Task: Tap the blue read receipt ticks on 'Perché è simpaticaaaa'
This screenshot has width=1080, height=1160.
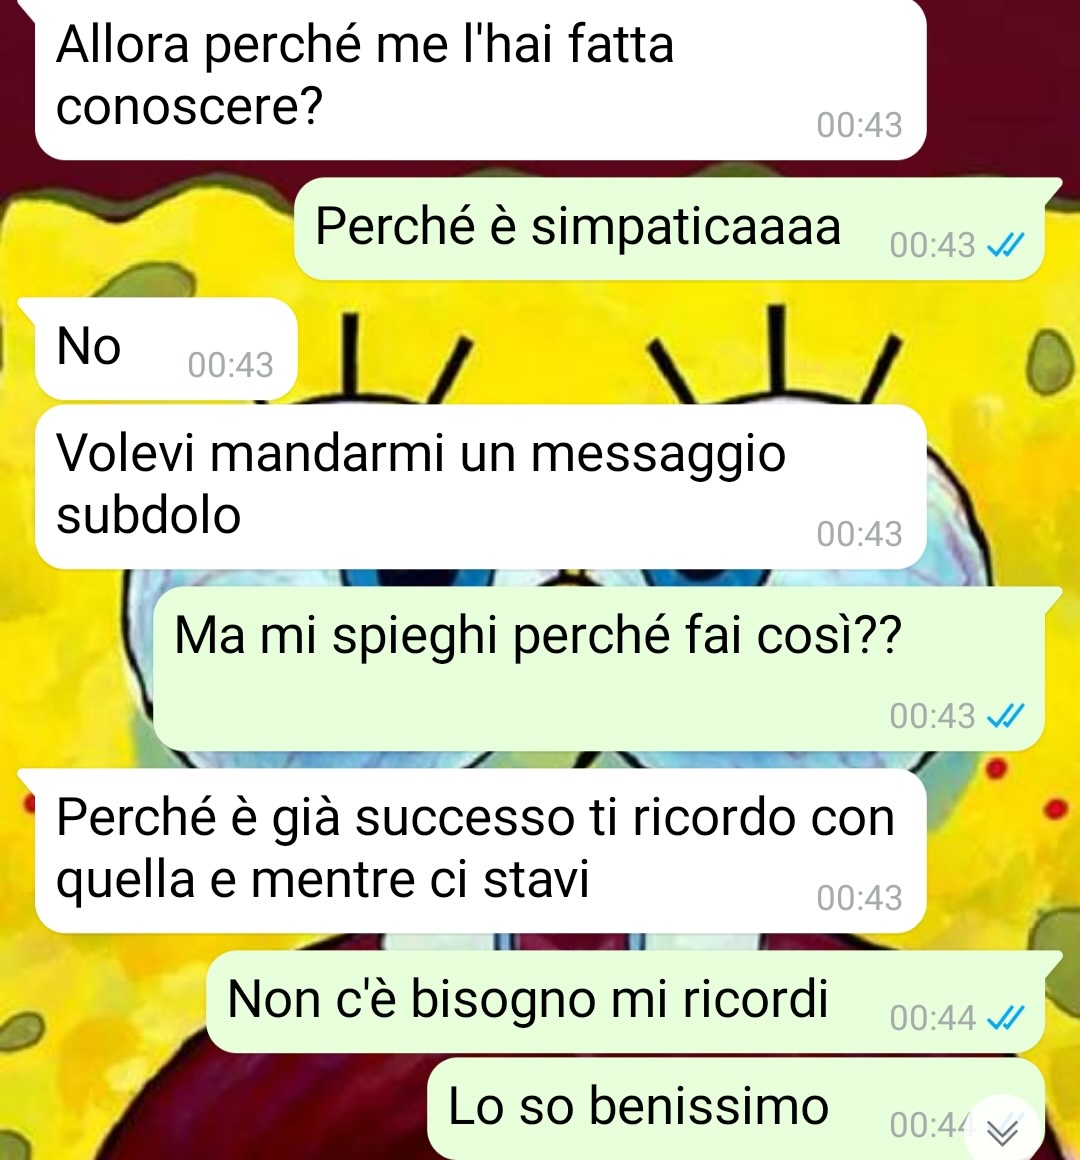Action: coord(1007,245)
